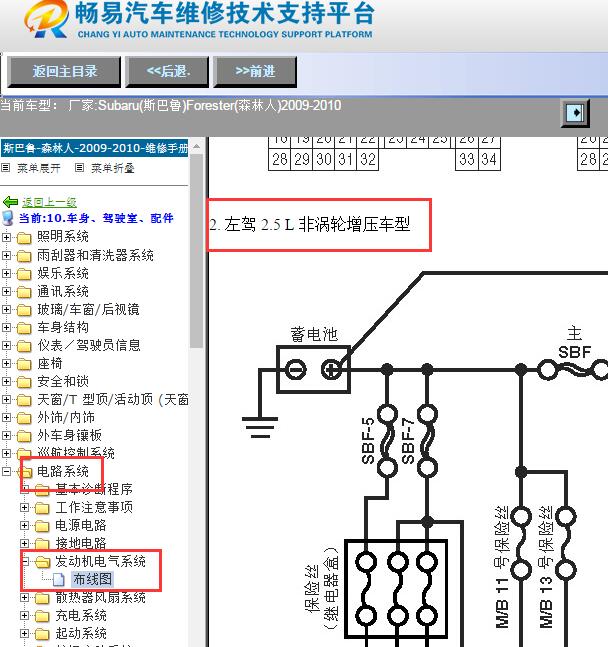Open the 充电系统 folder icon
This screenshot has width=608, height=647.
pyautogui.click(x=42, y=616)
